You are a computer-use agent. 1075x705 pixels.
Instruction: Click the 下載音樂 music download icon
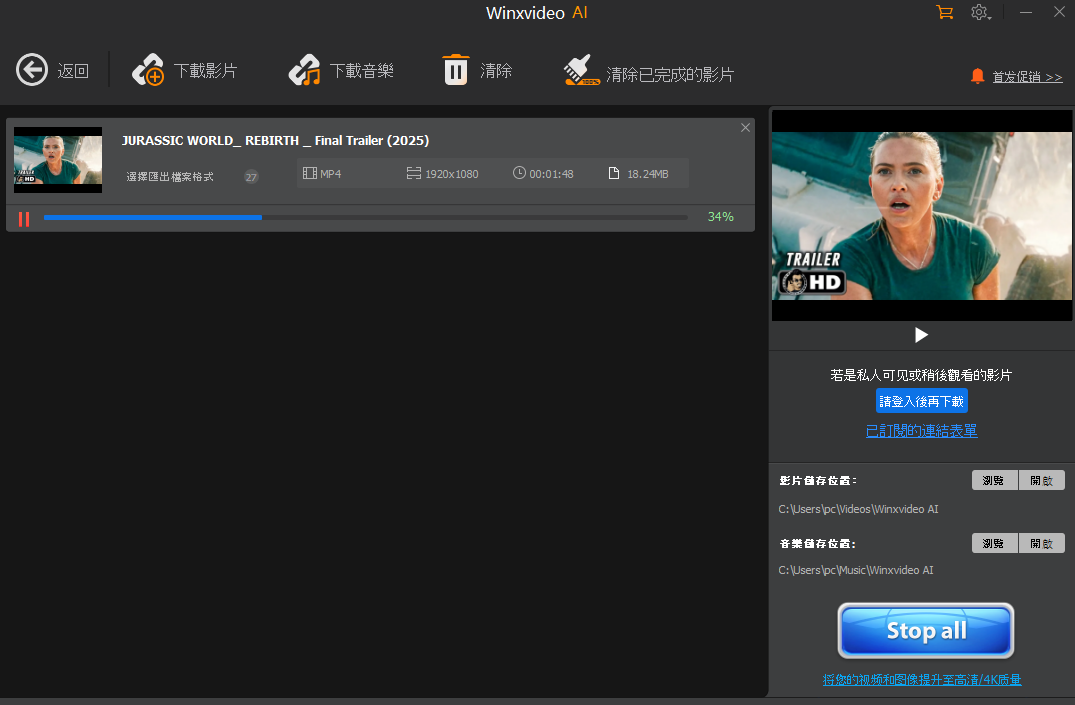[304, 70]
